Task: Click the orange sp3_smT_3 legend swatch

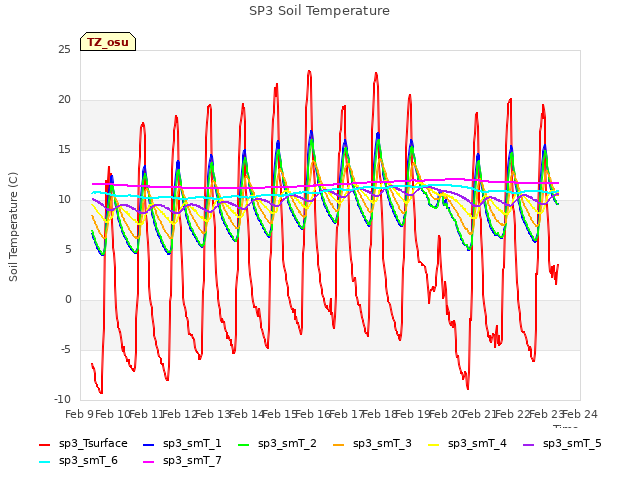Action: (339, 445)
